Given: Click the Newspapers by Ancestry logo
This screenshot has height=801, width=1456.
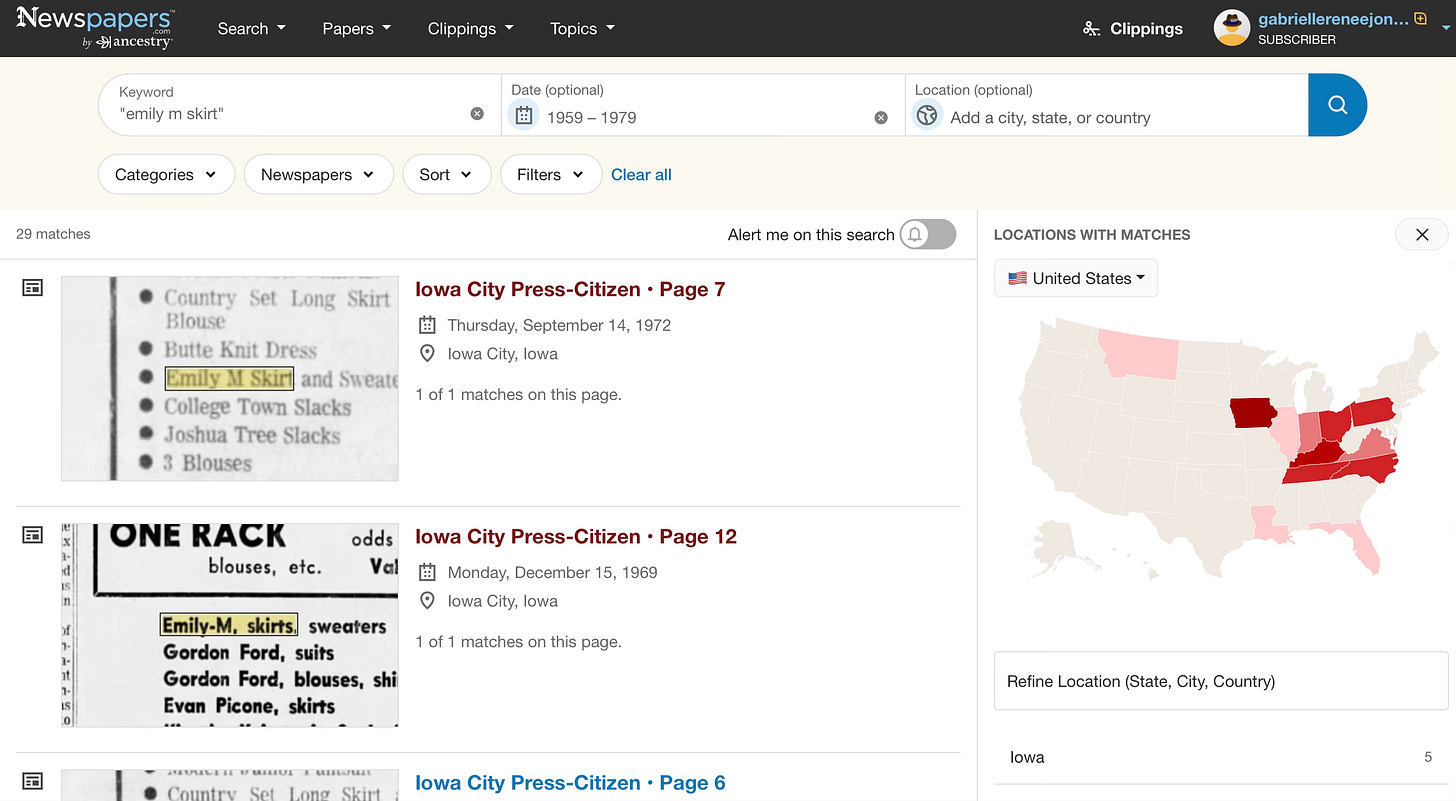Looking at the screenshot, I should (95, 27).
